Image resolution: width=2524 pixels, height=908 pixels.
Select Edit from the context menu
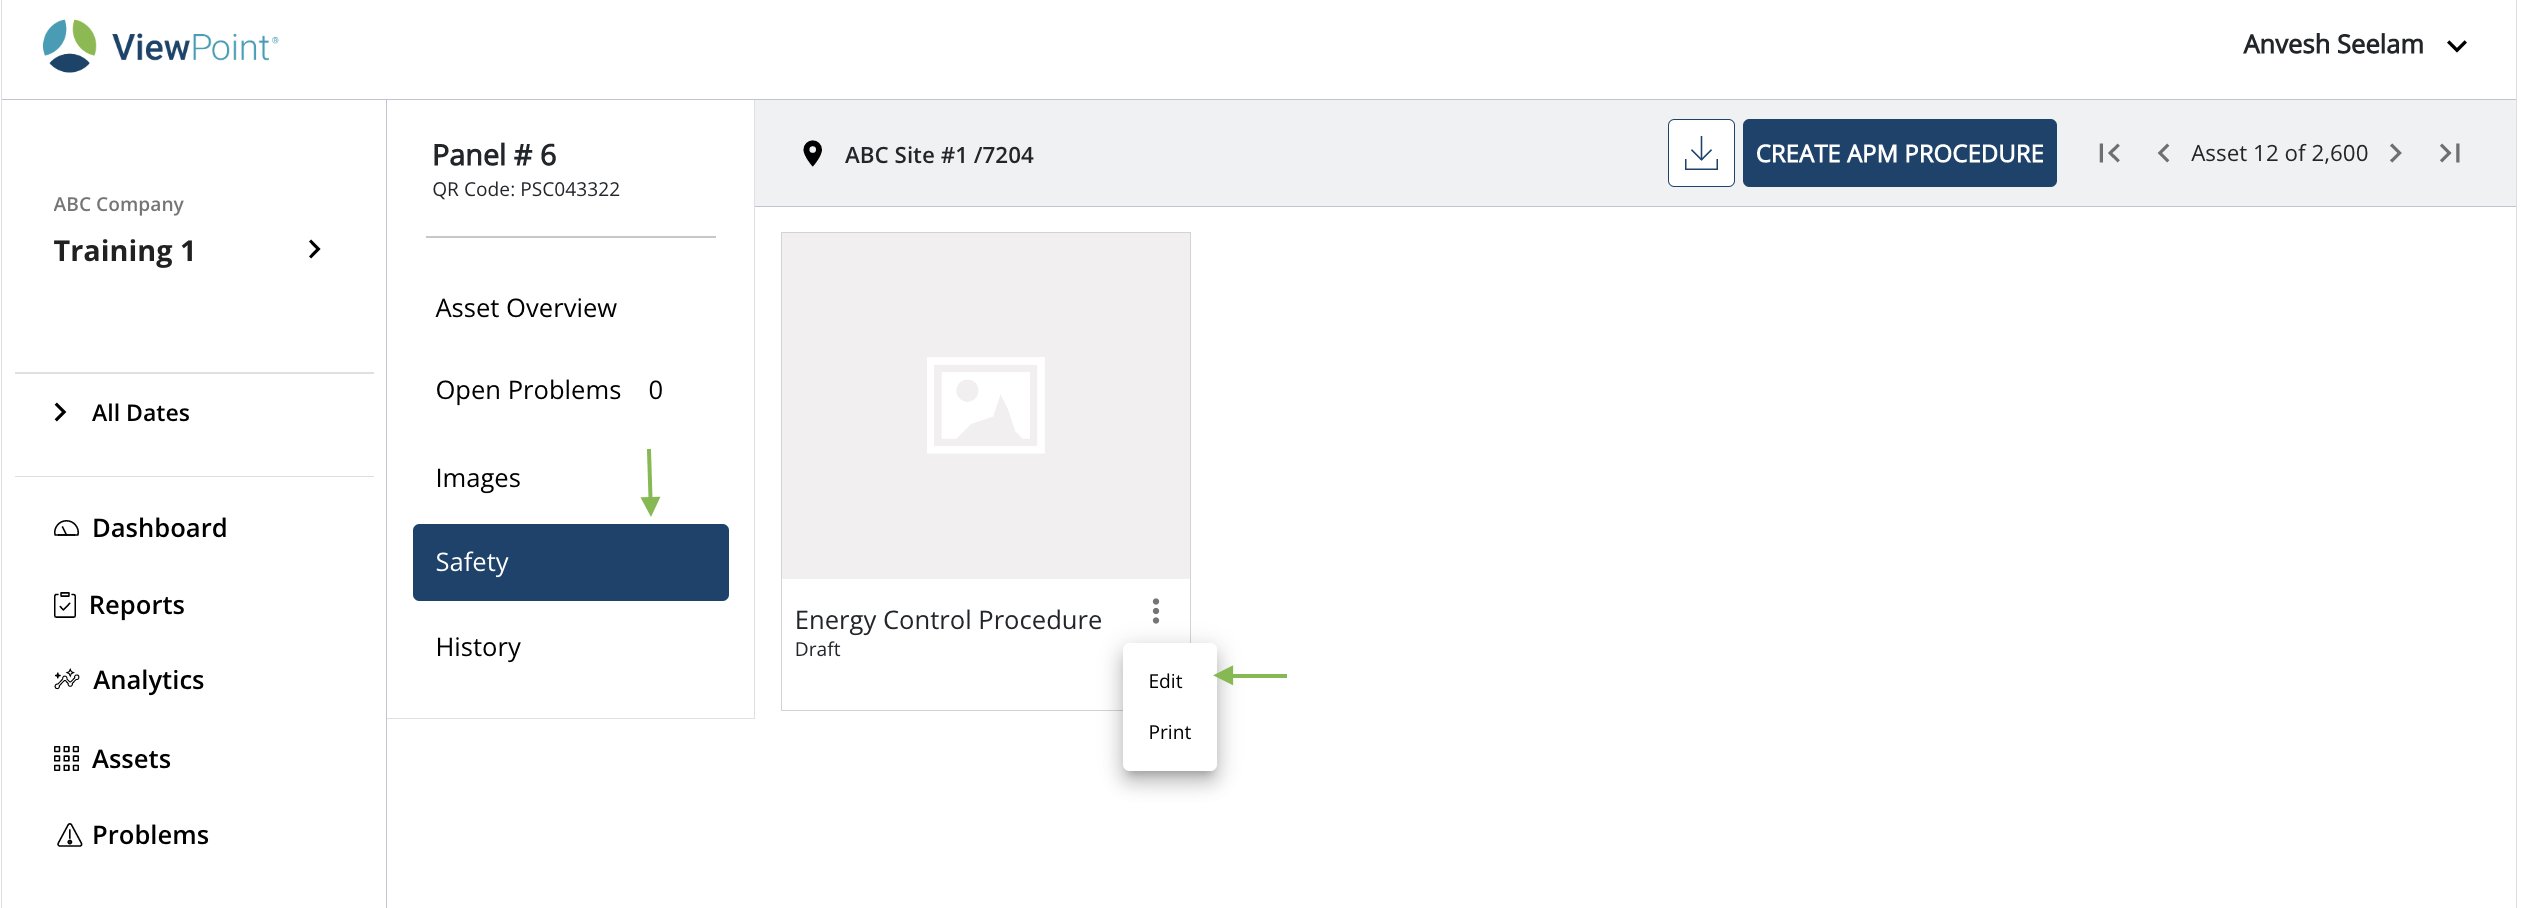point(1165,681)
